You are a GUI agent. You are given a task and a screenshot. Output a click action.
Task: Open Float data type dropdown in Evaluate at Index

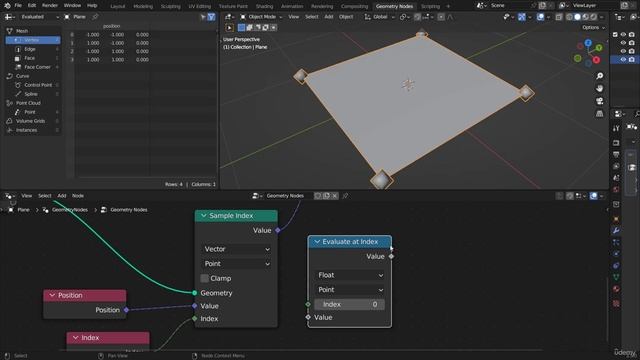[350, 275]
